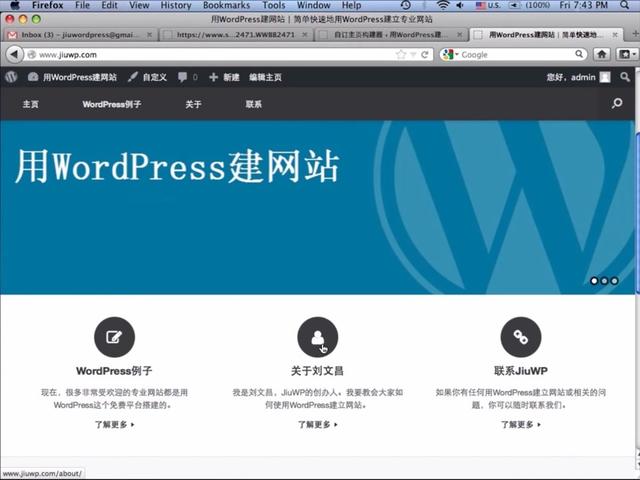Switch to the Gmail Inbox tab
Screen dimensions: 640x480
[x=80, y=35]
